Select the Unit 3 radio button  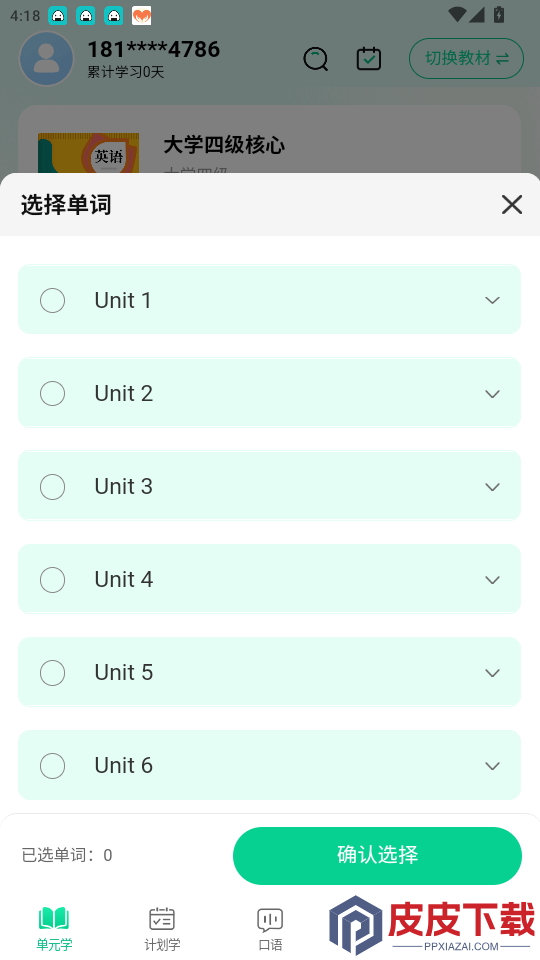click(x=53, y=487)
